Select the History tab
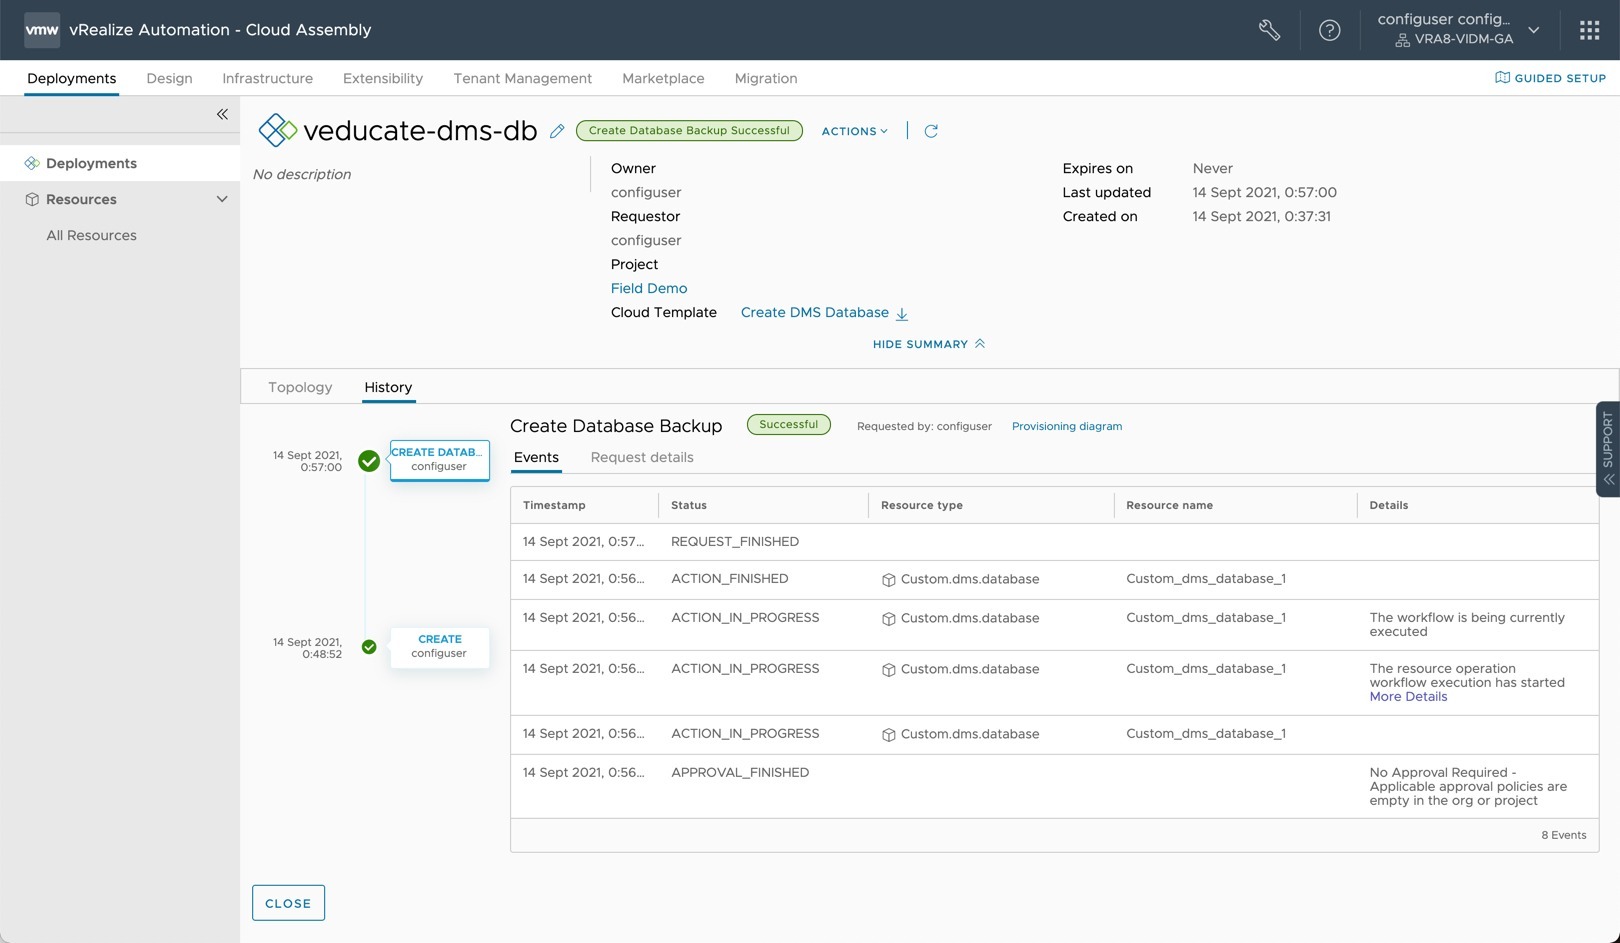Screen dimensions: 1620x943 [388, 387]
